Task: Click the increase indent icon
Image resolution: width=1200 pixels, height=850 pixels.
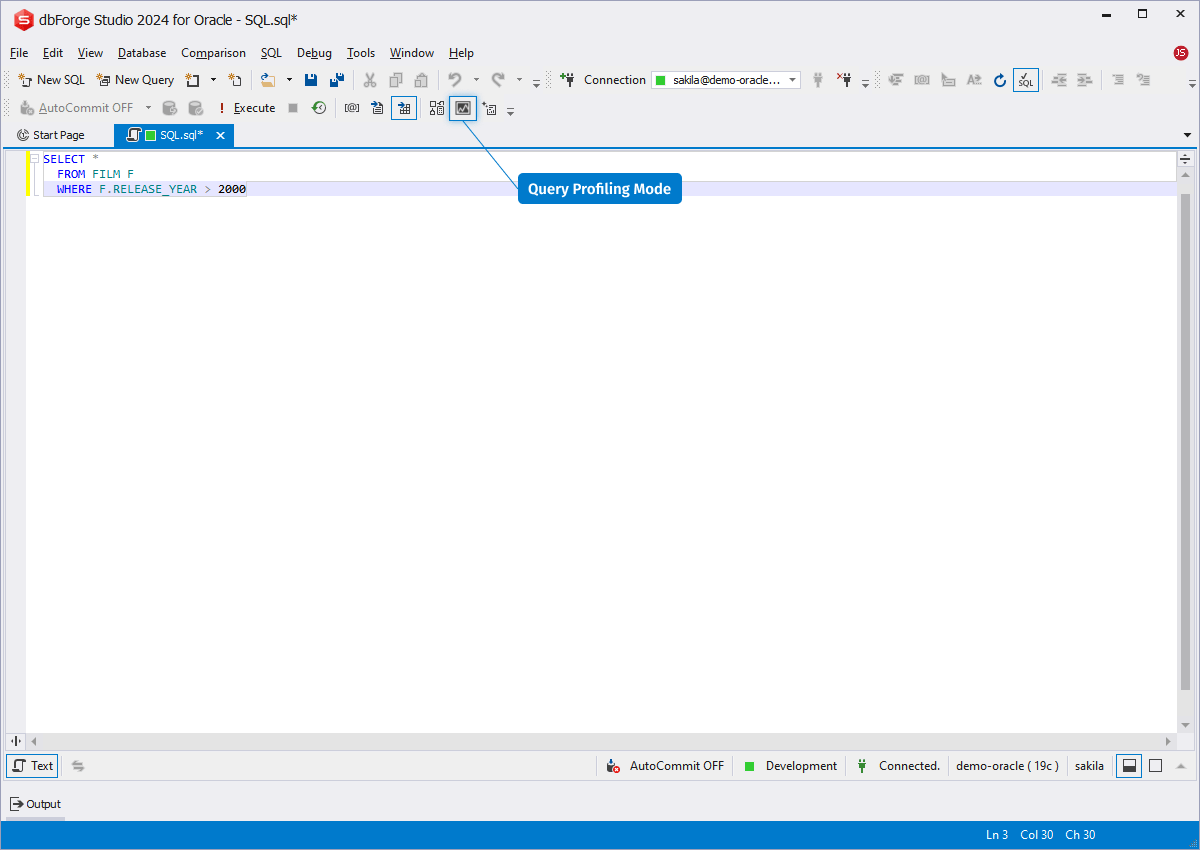Action: point(1084,80)
